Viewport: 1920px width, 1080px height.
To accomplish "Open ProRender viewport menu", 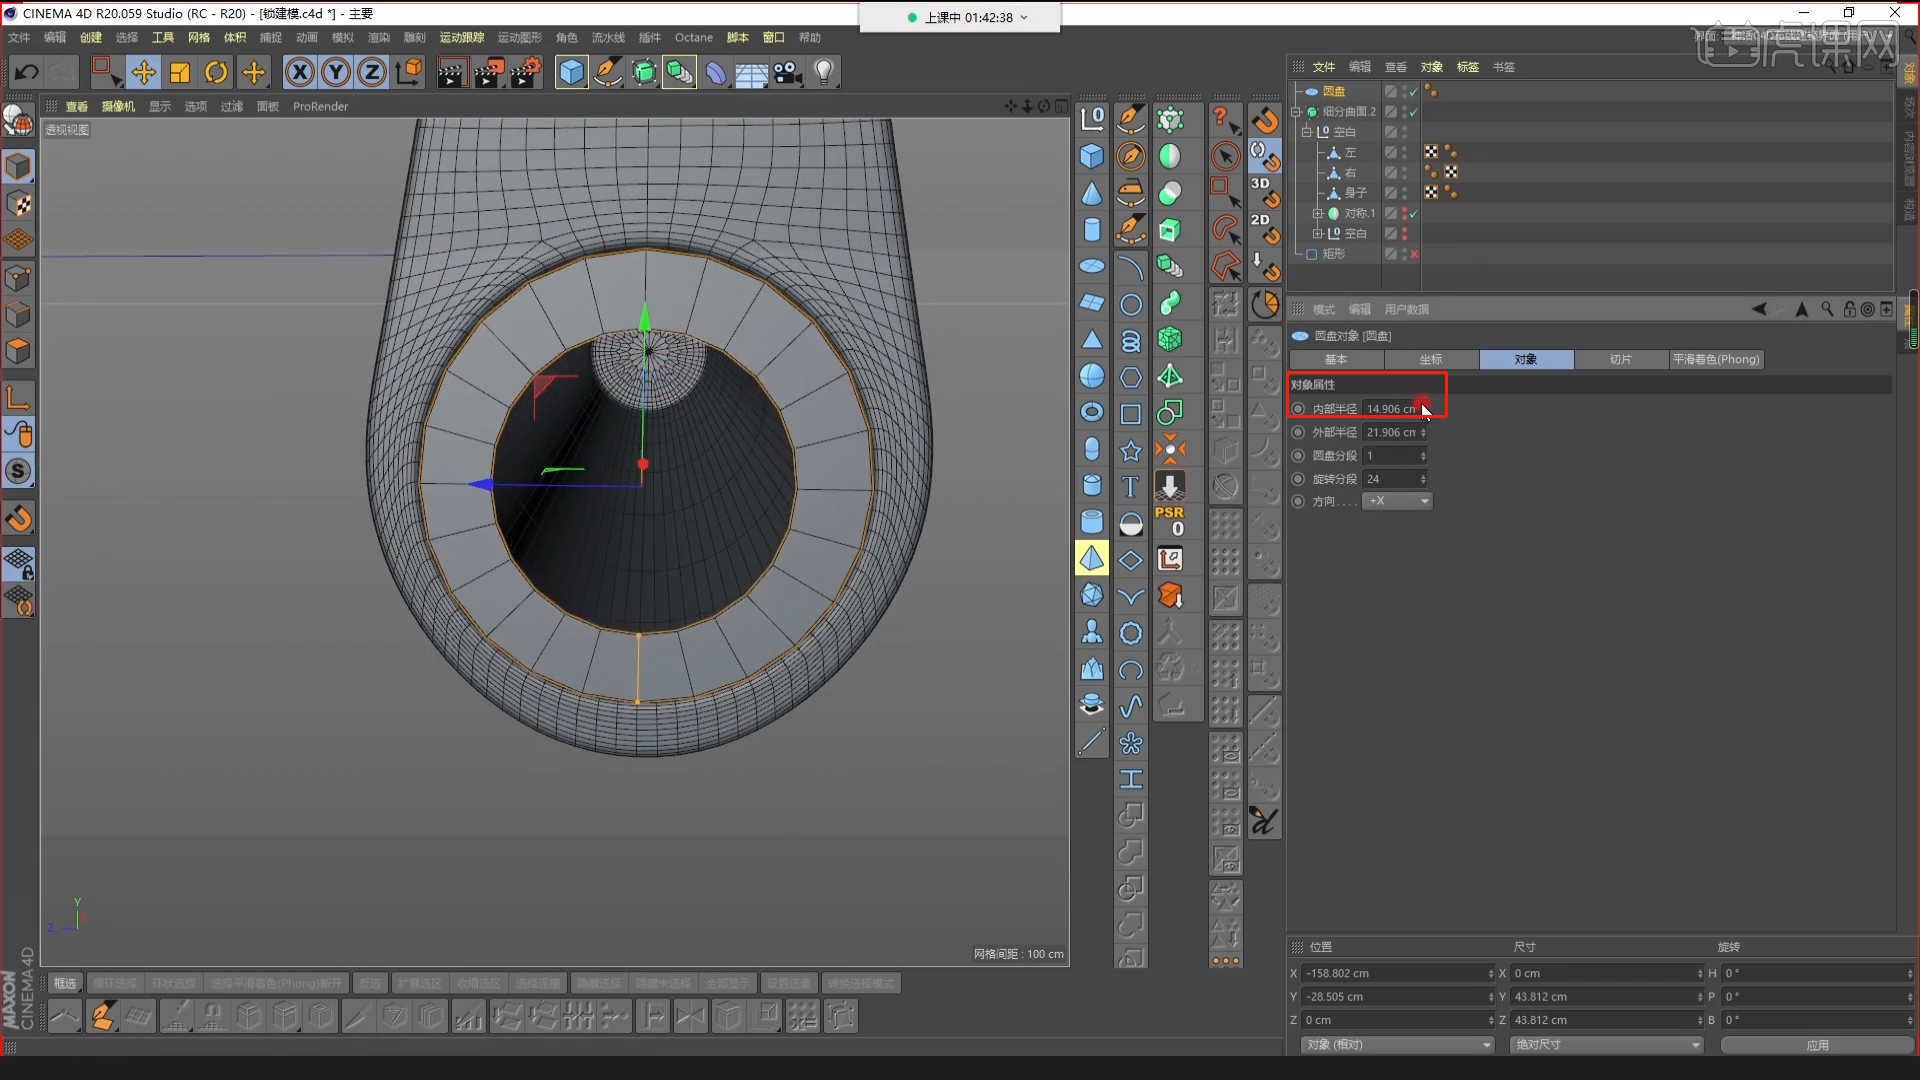I will point(321,106).
